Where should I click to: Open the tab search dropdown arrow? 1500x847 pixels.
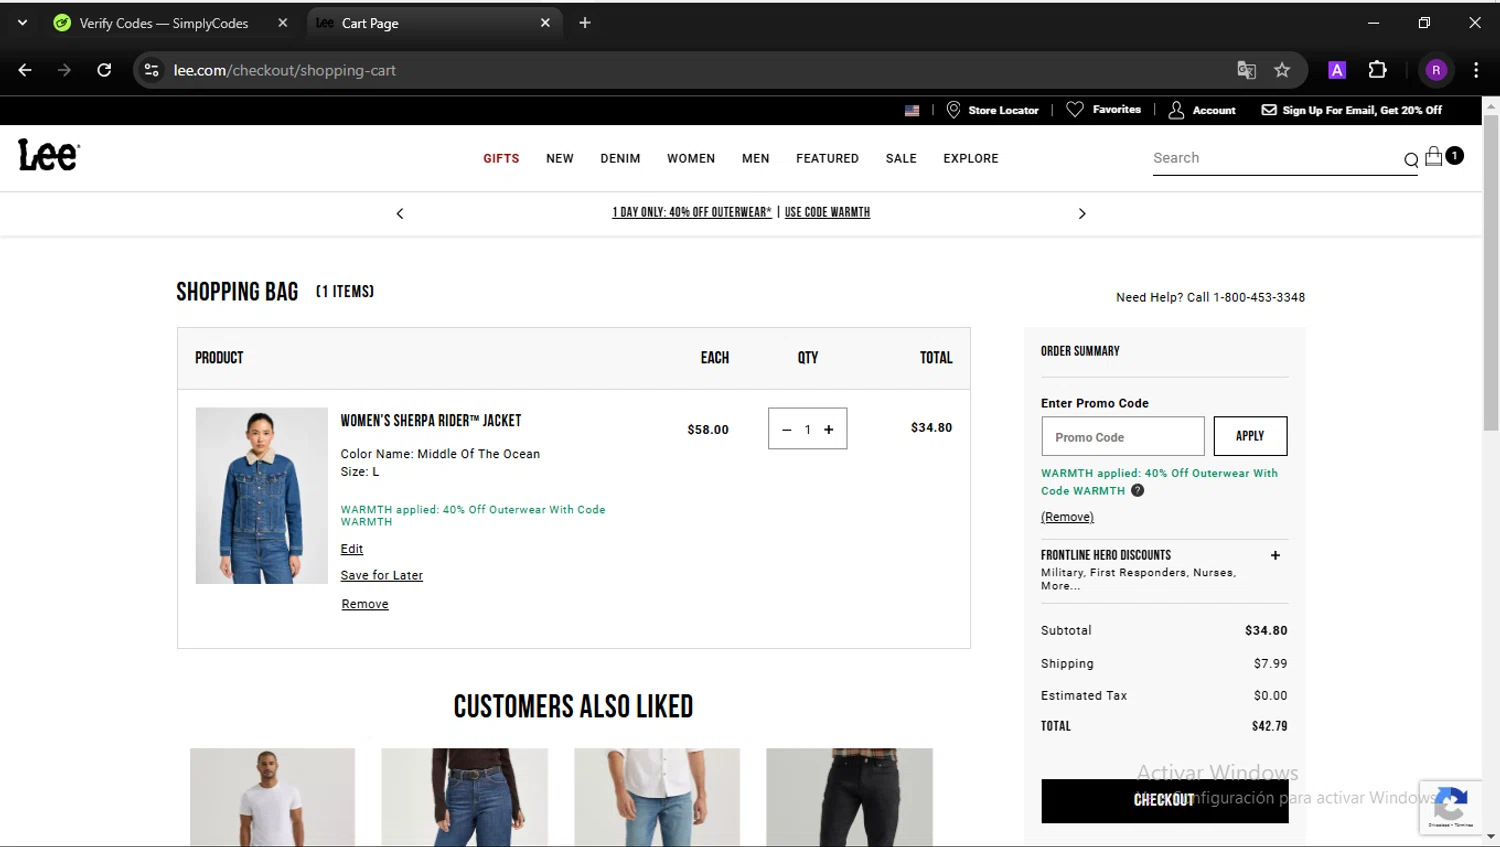point(22,22)
